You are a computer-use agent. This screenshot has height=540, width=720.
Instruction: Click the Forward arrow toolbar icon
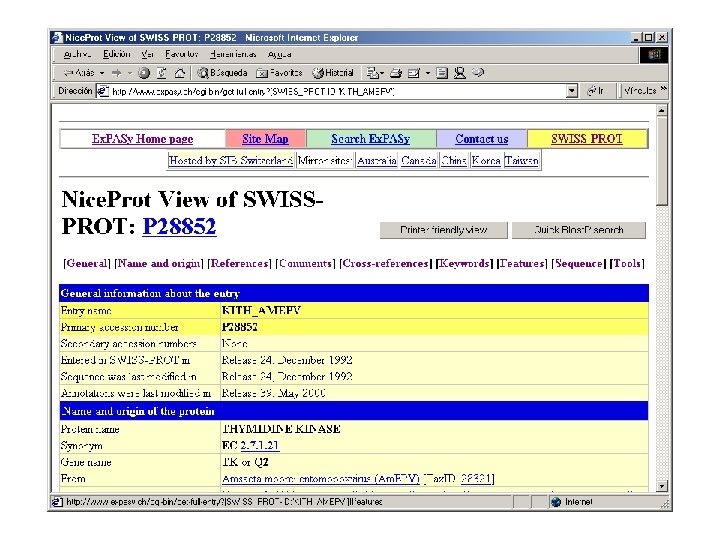pos(117,73)
